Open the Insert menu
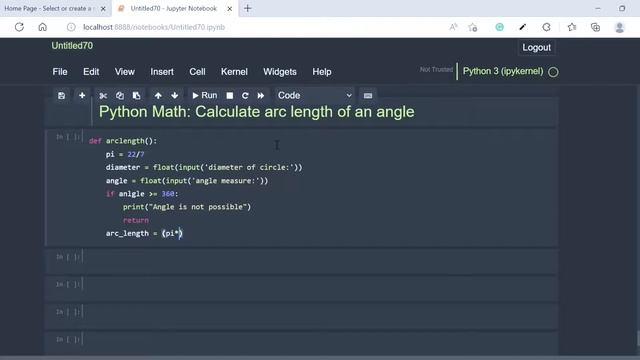The width and height of the screenshot is (640, 360). pos(162,72)
